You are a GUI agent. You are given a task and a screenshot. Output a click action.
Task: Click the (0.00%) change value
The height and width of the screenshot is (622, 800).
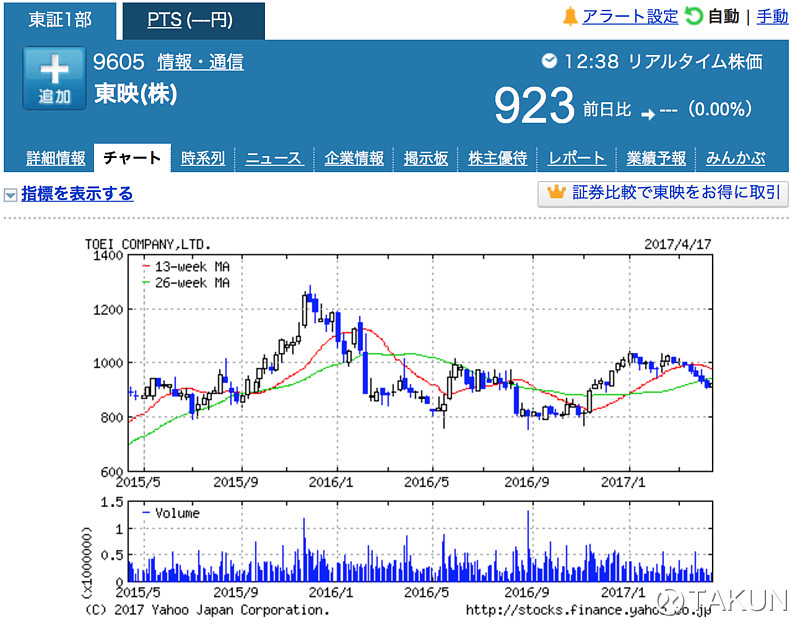(720, 109)
